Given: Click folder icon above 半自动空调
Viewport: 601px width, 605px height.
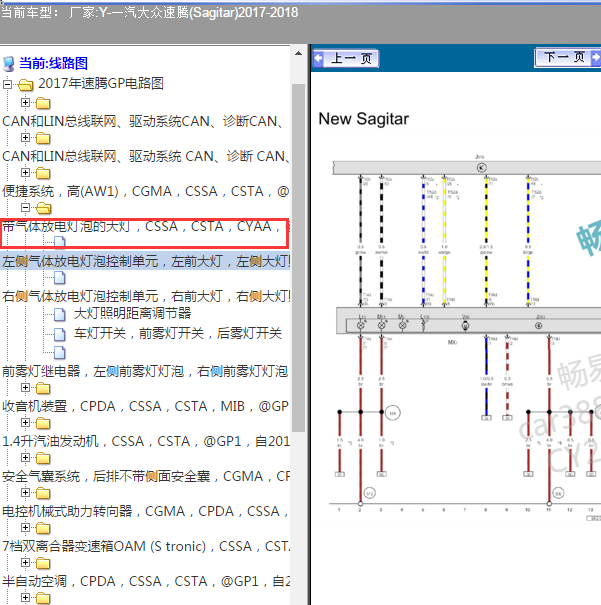Looking at the screenshot, I should pyautogui.click(x=43, y=563).
